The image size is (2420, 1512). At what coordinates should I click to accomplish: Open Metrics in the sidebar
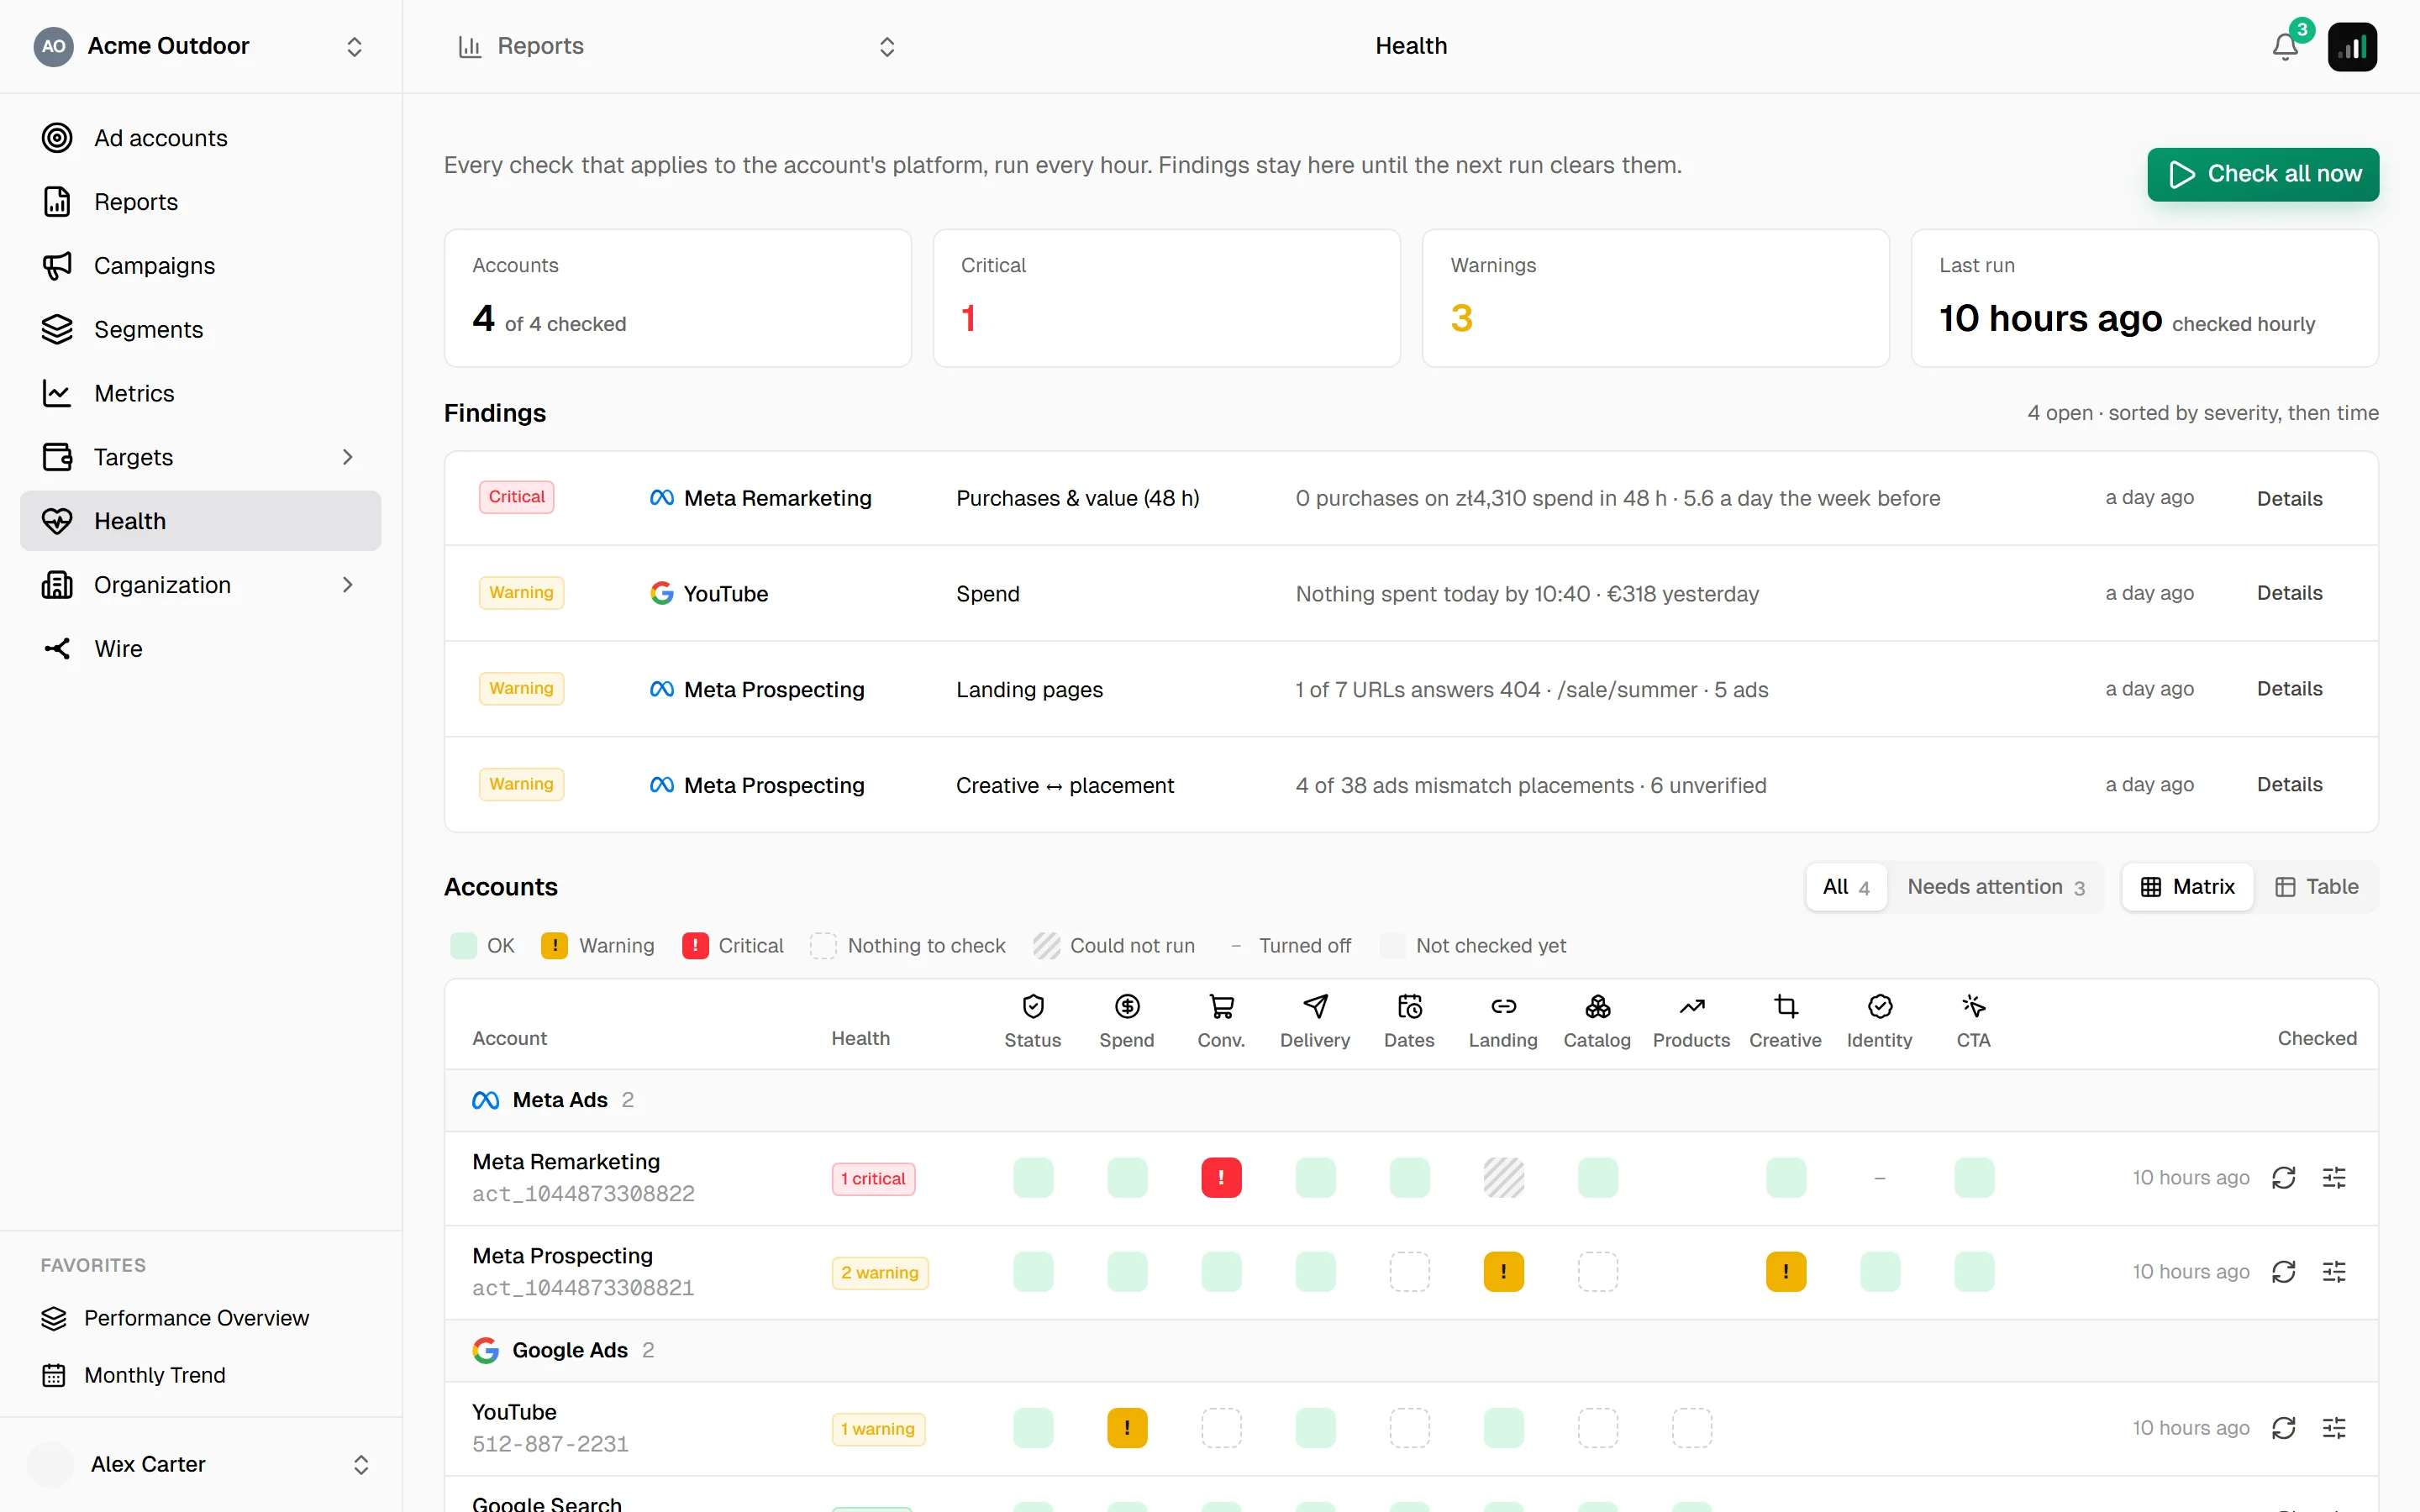point(200,394)
